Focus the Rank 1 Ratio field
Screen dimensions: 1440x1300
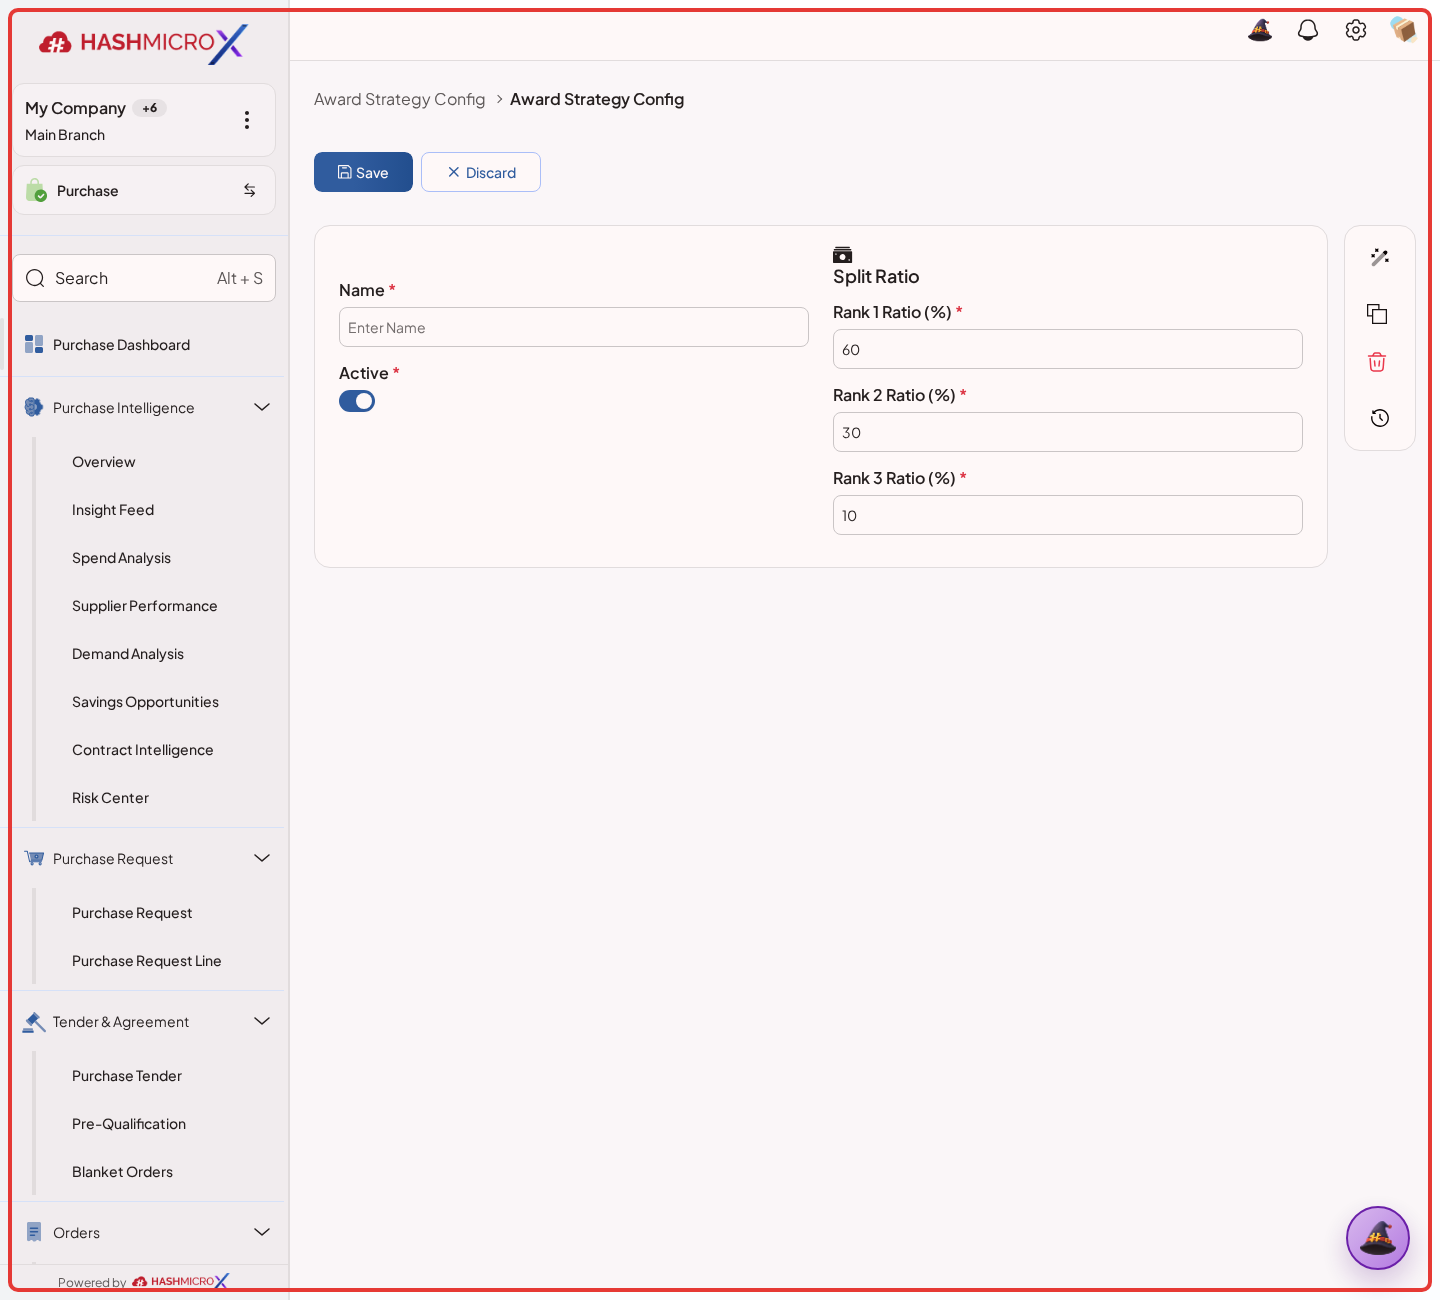(x=1068, y=349)
